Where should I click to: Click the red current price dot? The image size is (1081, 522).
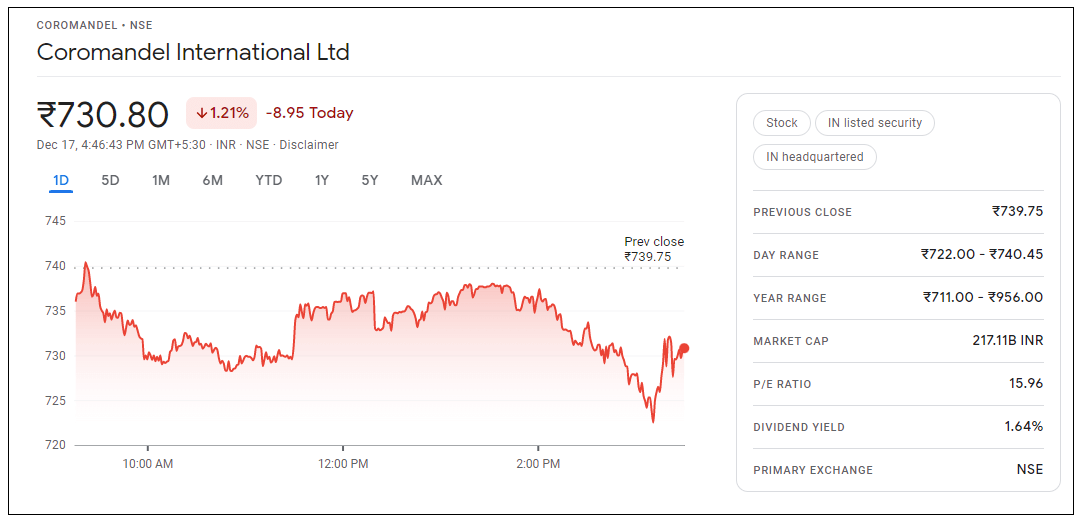684,349
